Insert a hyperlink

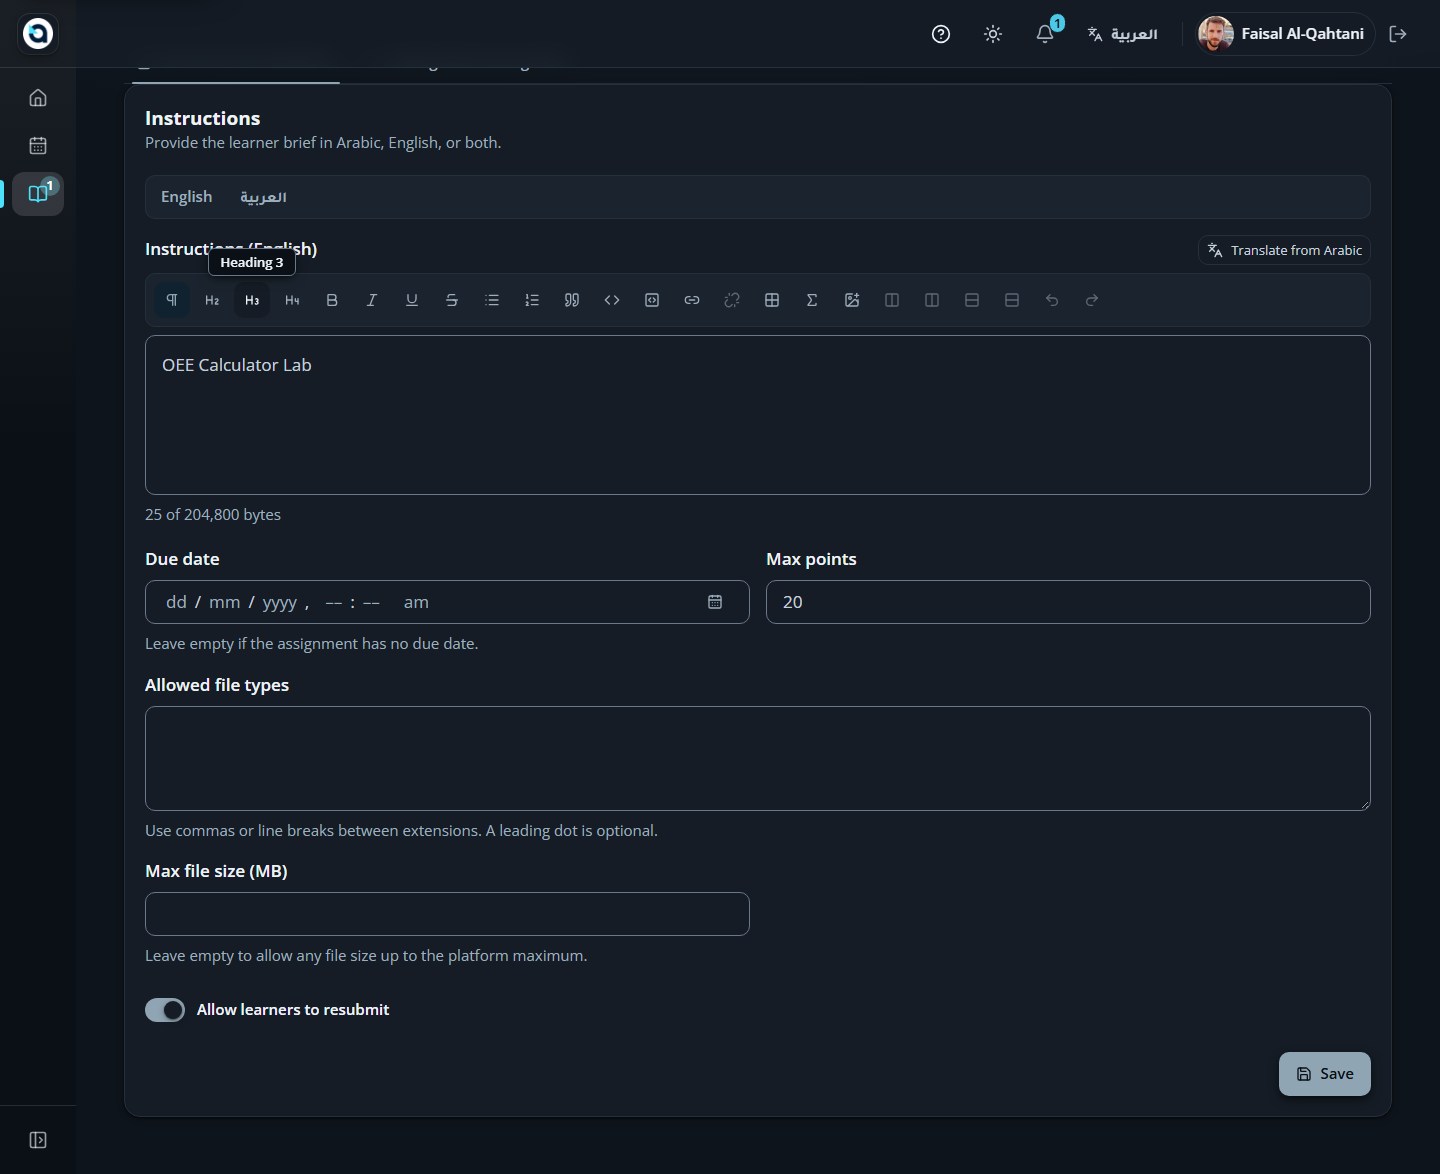(x=692, y=300)
